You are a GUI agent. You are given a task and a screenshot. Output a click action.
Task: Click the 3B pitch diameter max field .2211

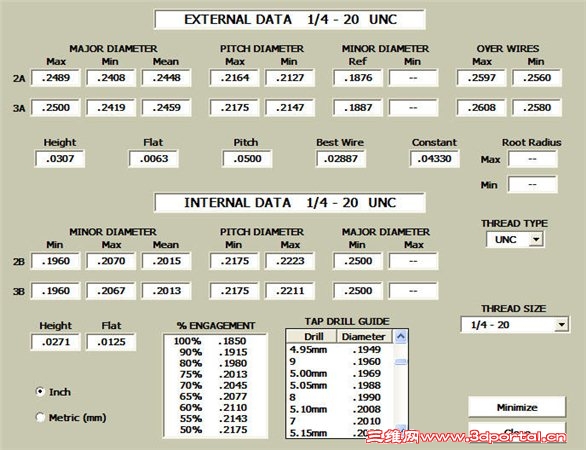click(x=290, y=291)
